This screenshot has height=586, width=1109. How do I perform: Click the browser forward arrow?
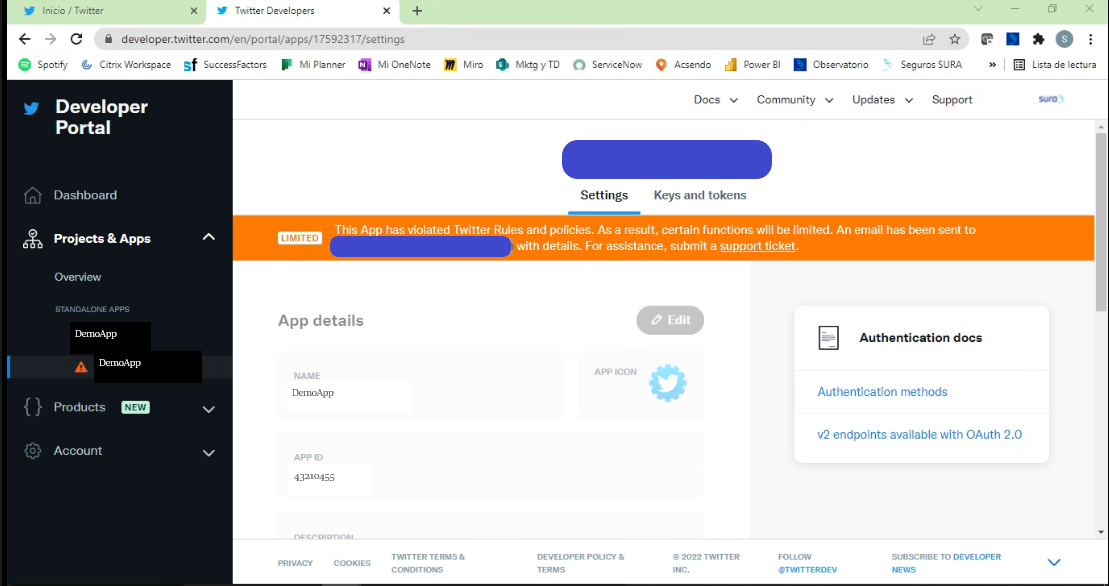pyautogui.click(x=50, y=40)
